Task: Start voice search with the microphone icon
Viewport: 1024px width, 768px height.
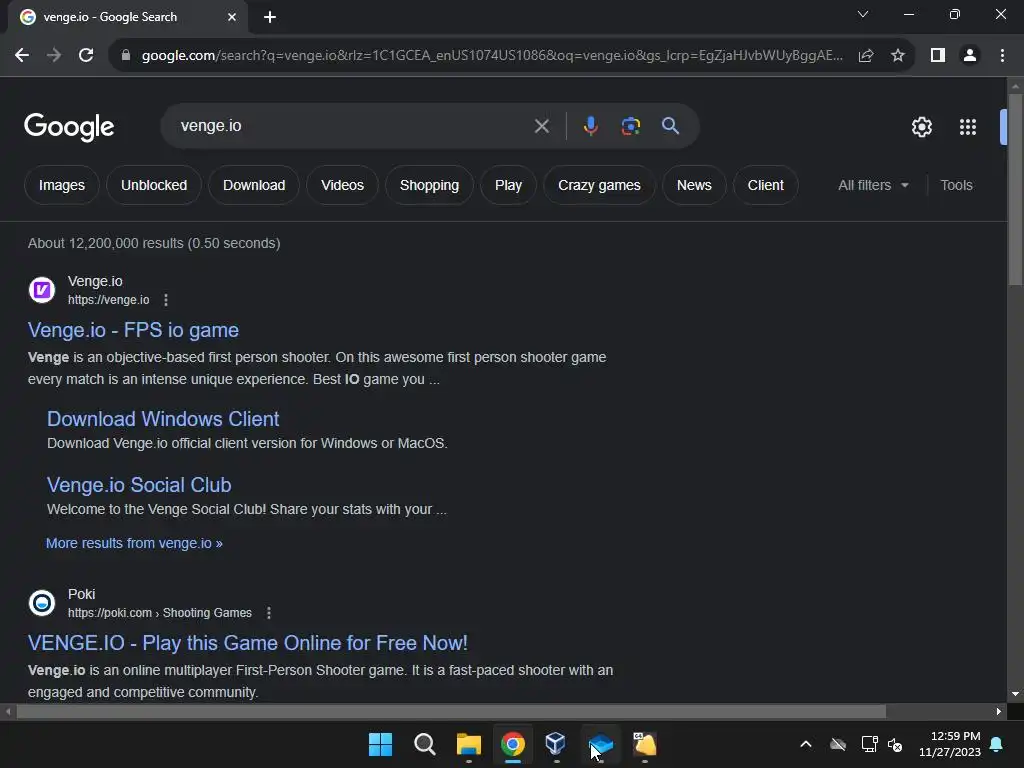Action: pos(590,125)
